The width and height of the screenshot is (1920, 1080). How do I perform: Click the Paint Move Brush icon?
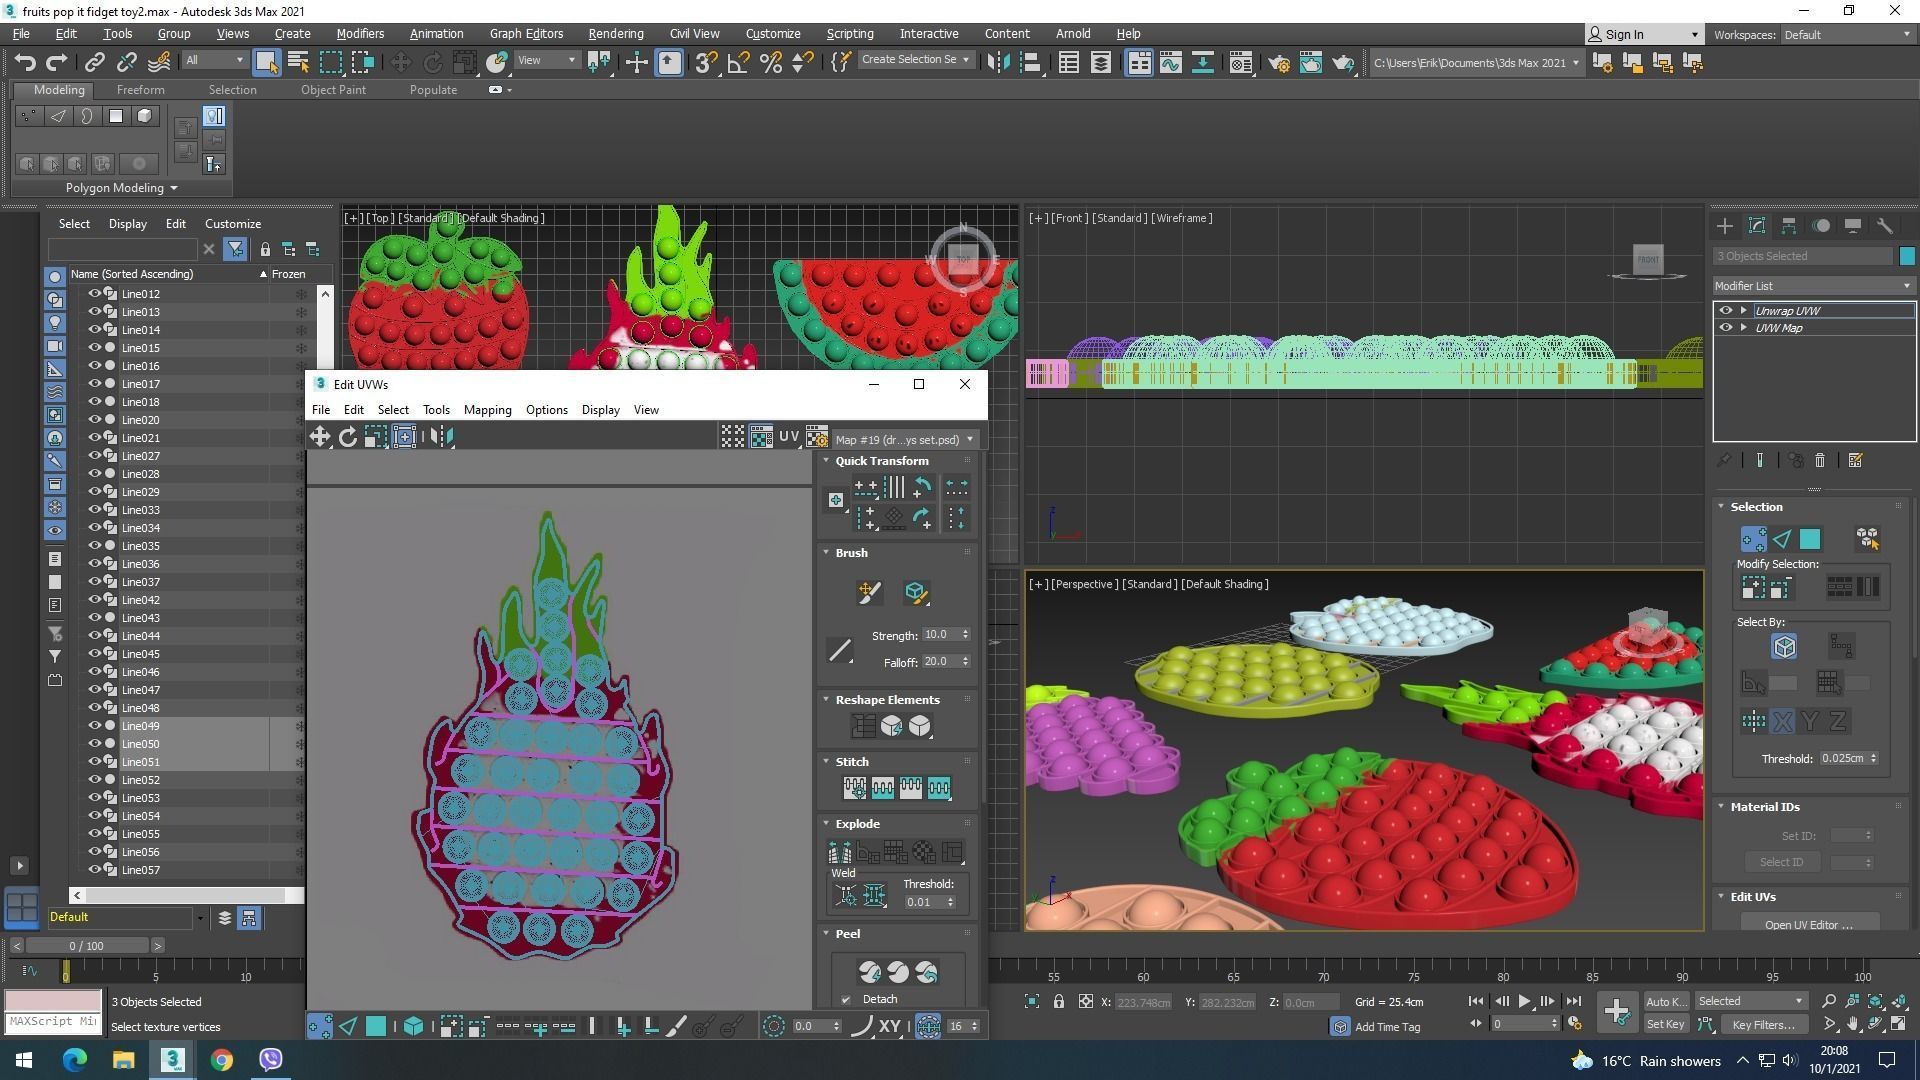click(x=868, y=593)
